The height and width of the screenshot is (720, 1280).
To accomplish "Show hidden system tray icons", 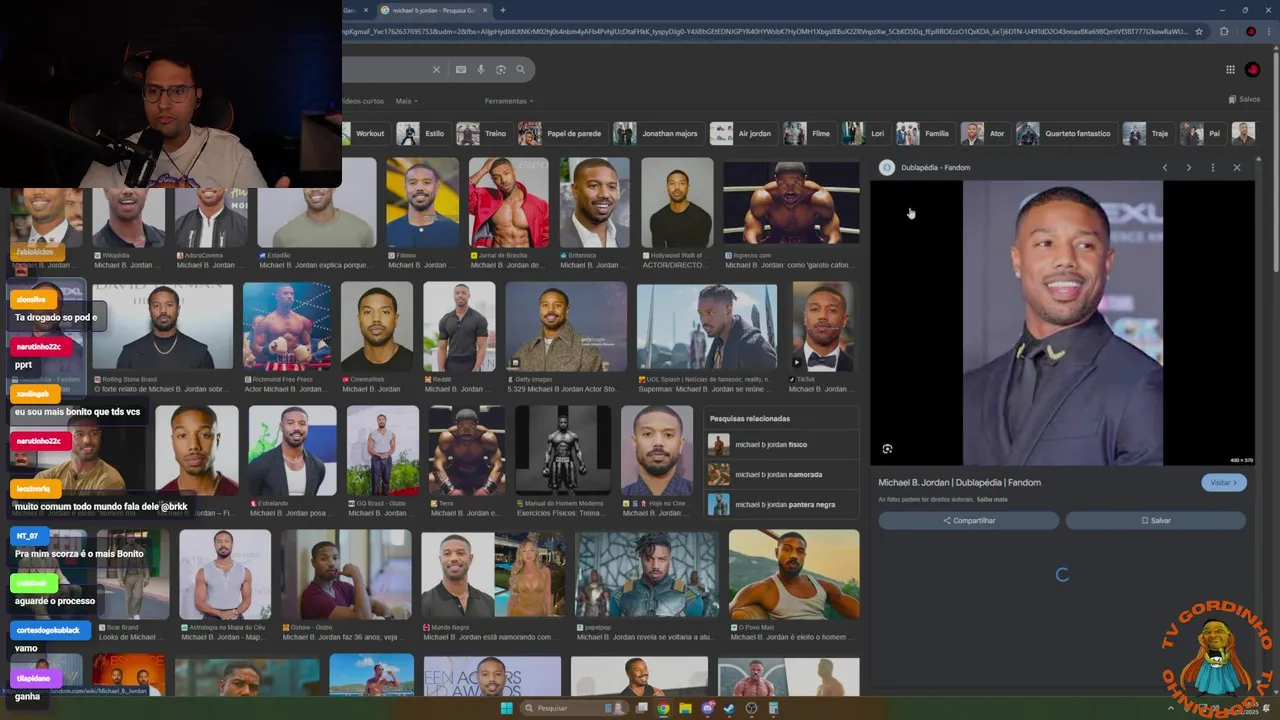I will (x=1171, y=708).
